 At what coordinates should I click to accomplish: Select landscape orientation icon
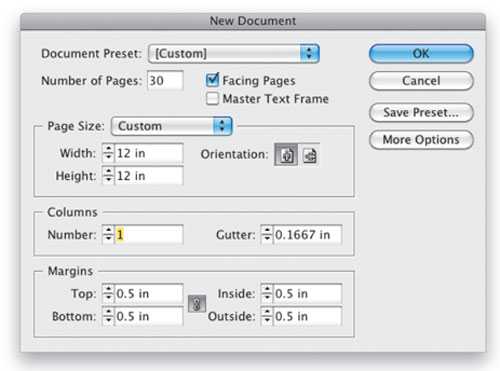point(310,155)
